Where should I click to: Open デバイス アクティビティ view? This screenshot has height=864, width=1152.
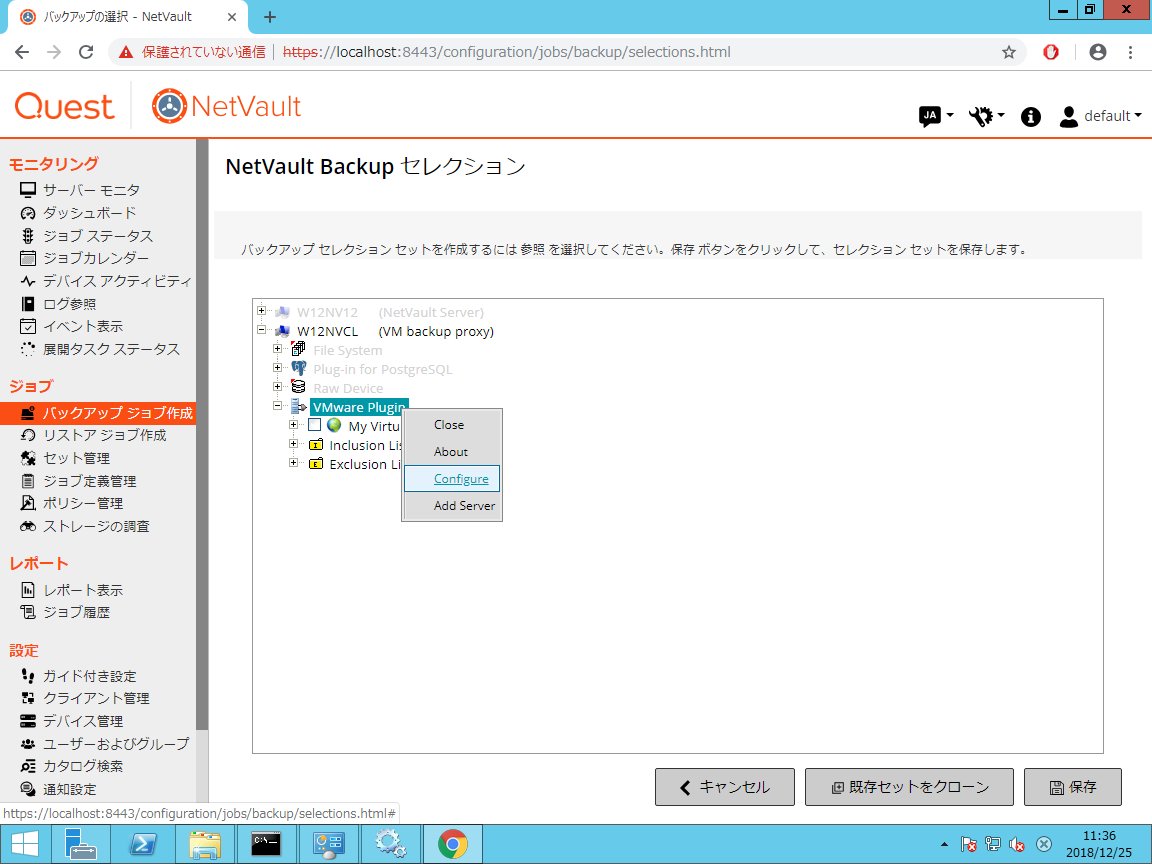click(x=117, y=281)
